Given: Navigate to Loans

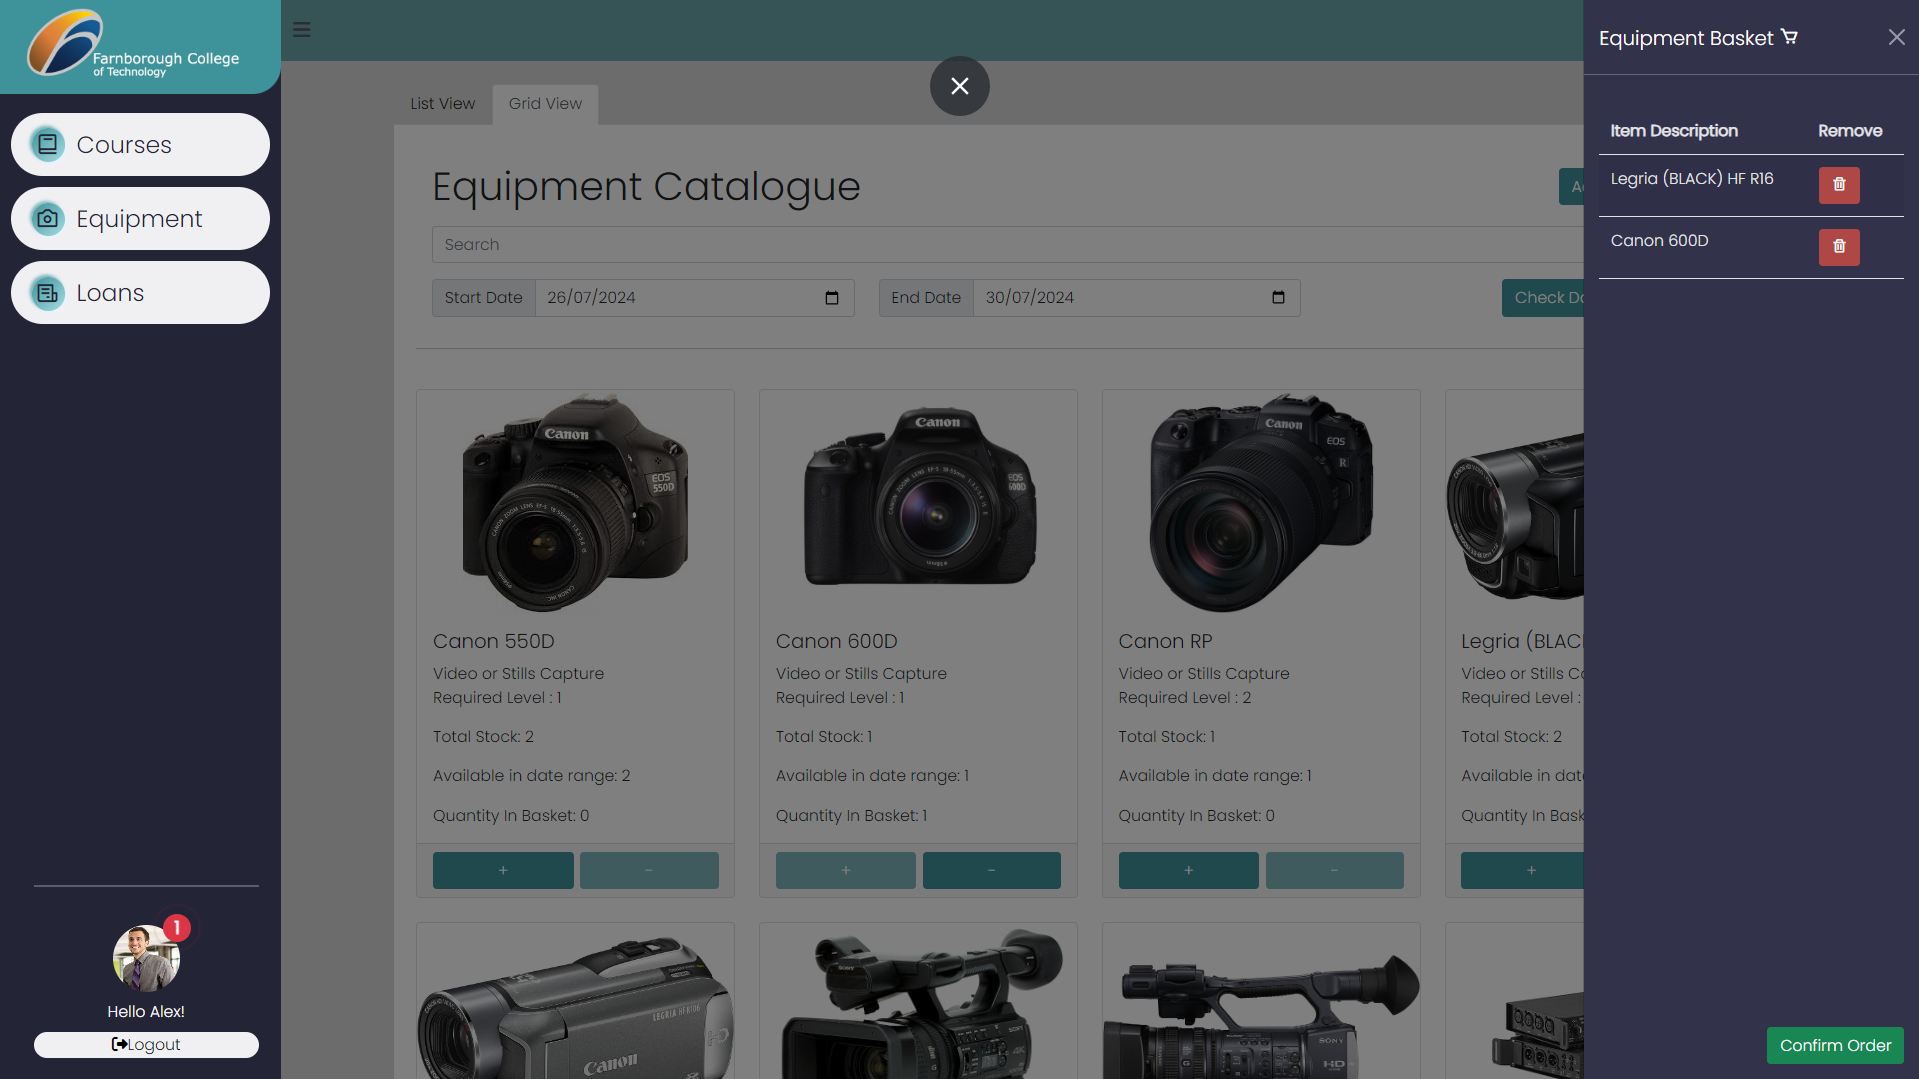Looking at the screenshot, I should tap(140, 293).
